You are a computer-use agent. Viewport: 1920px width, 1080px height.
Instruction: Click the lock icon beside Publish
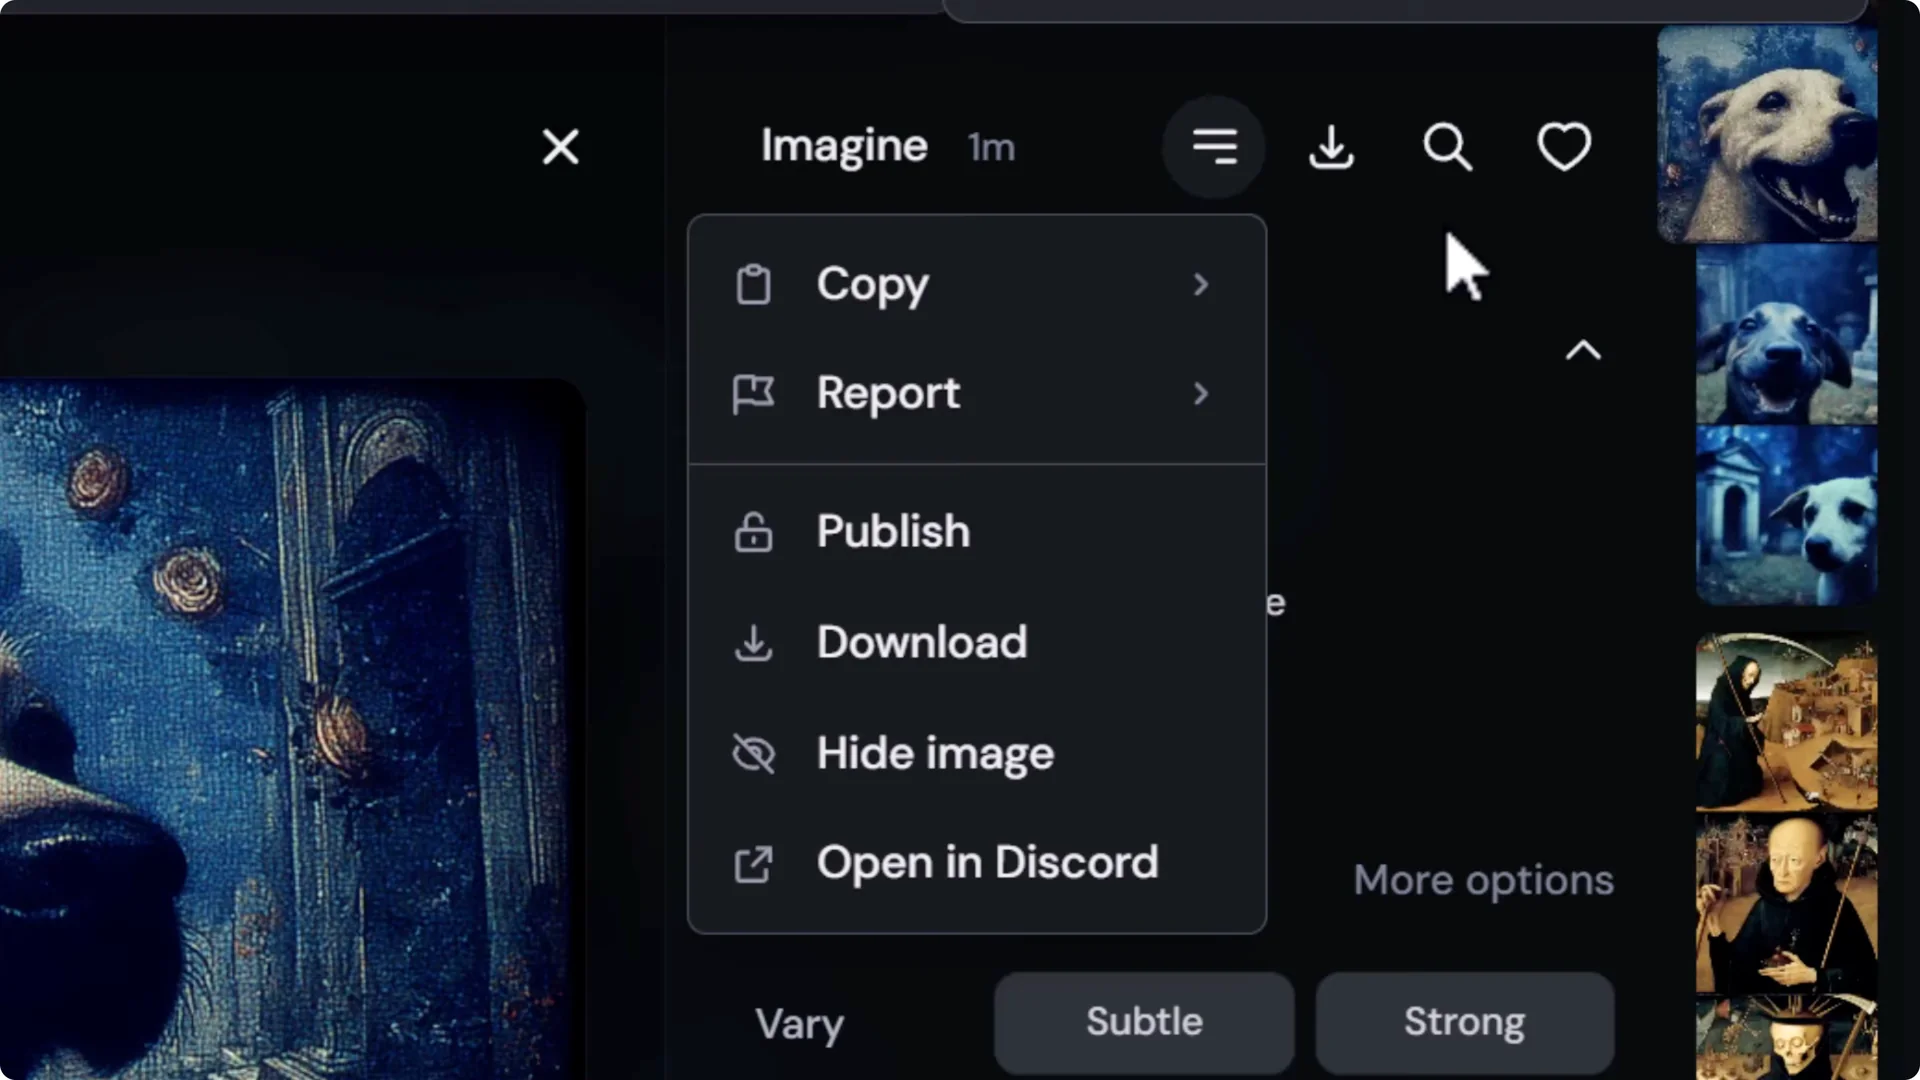[x=755, y=532]
